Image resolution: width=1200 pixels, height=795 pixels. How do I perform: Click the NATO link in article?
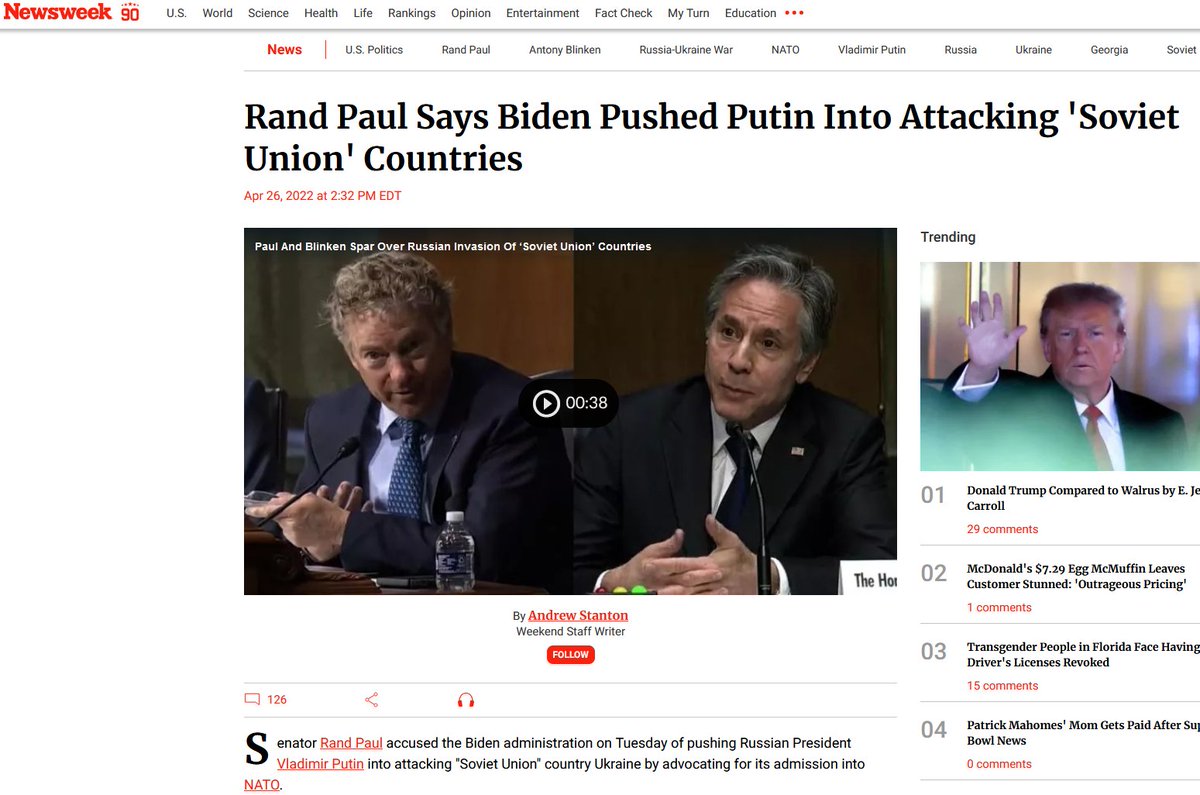(x=261, y=785)
